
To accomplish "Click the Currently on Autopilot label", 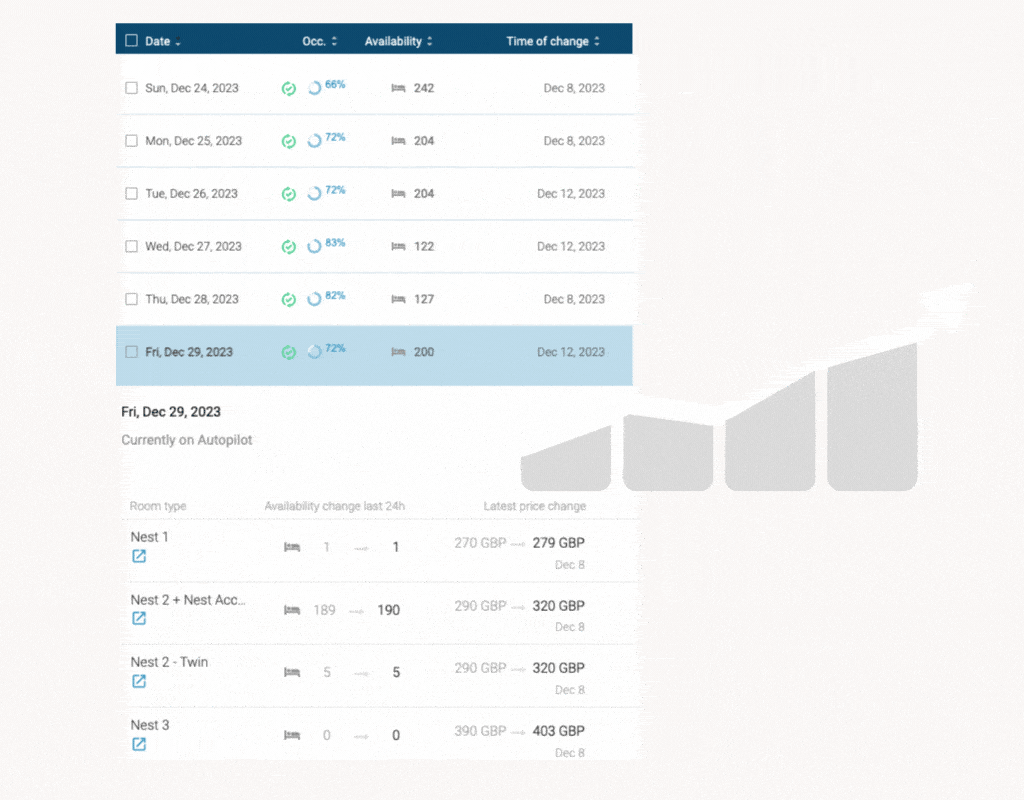I will point(186,440).
